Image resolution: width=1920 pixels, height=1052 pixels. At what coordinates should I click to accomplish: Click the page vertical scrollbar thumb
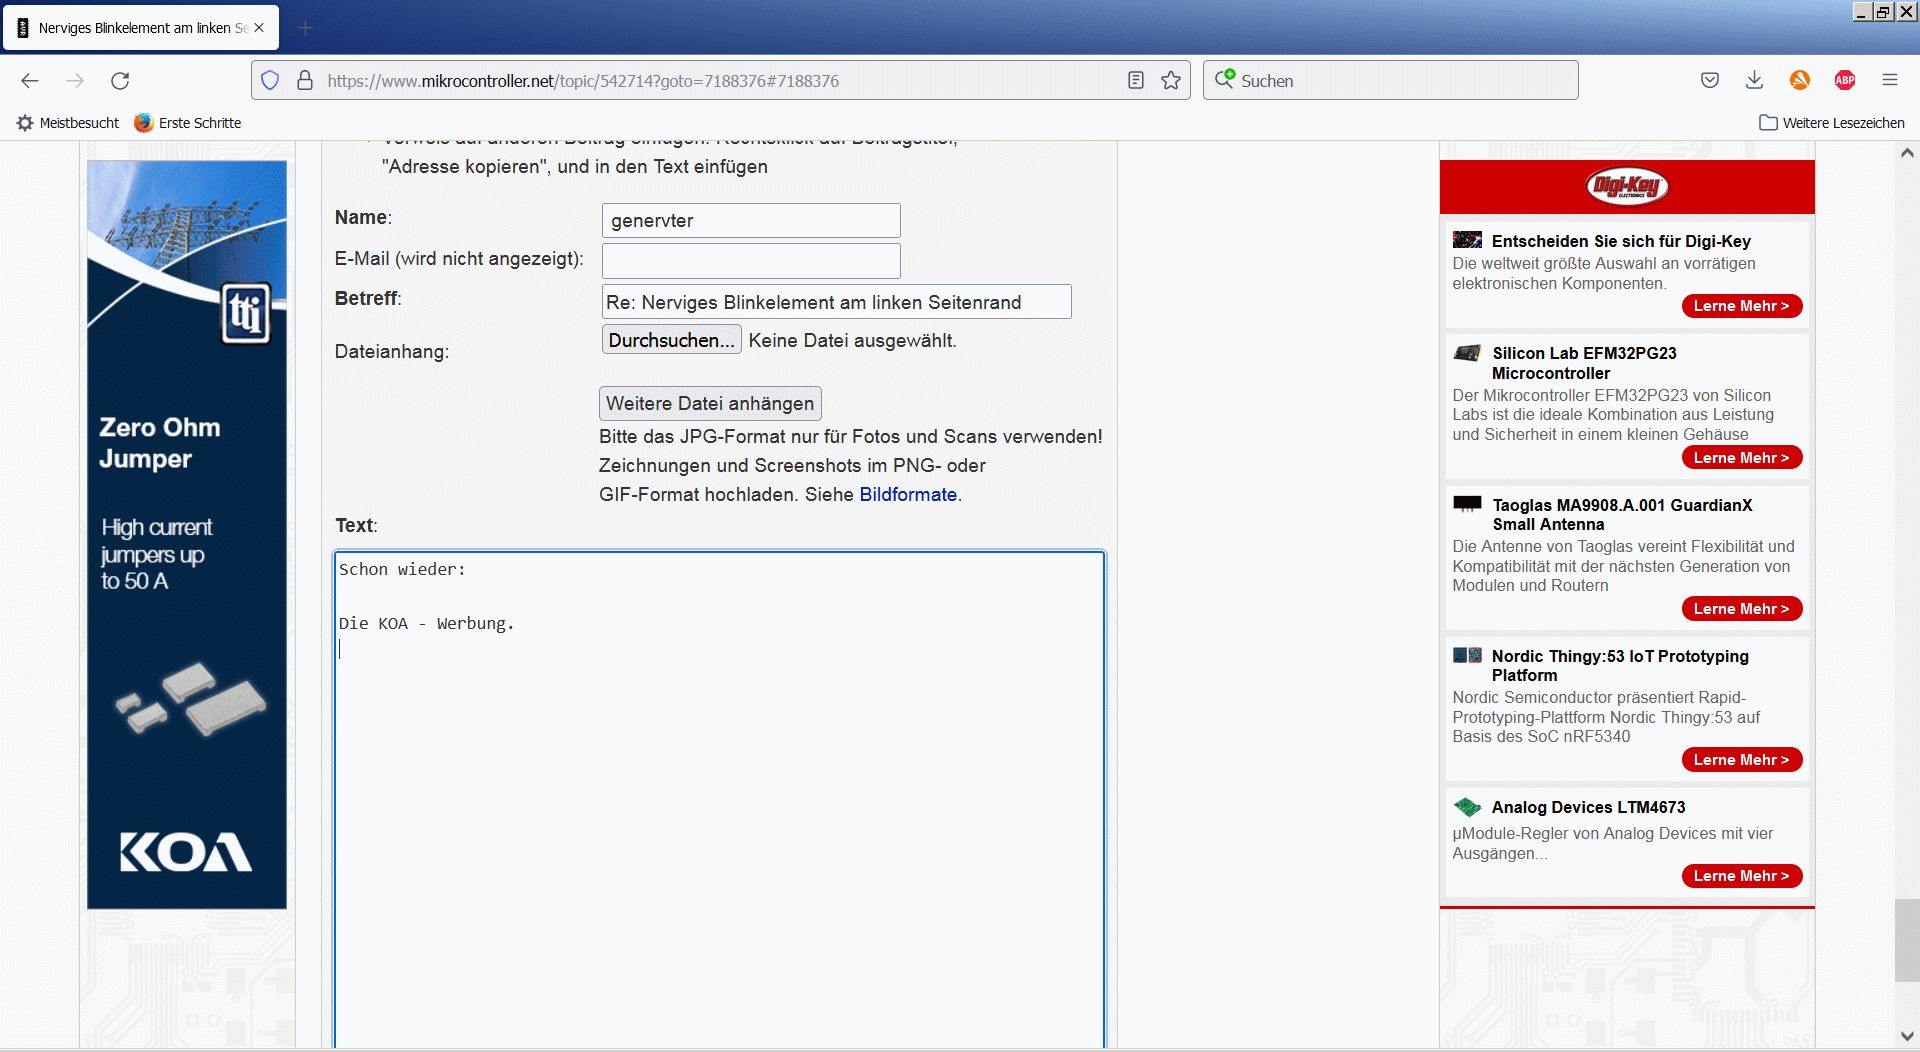[x=1906, y=940]
